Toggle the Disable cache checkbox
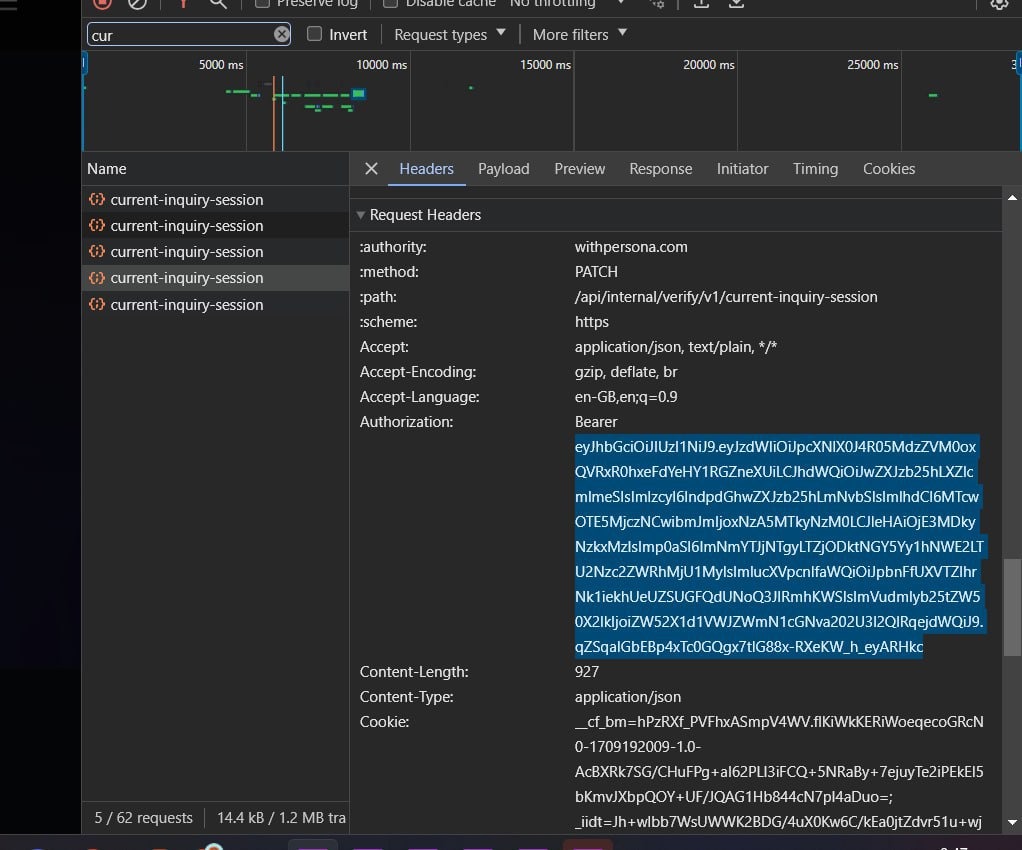The image size is (1022, 850). (391, 3)
